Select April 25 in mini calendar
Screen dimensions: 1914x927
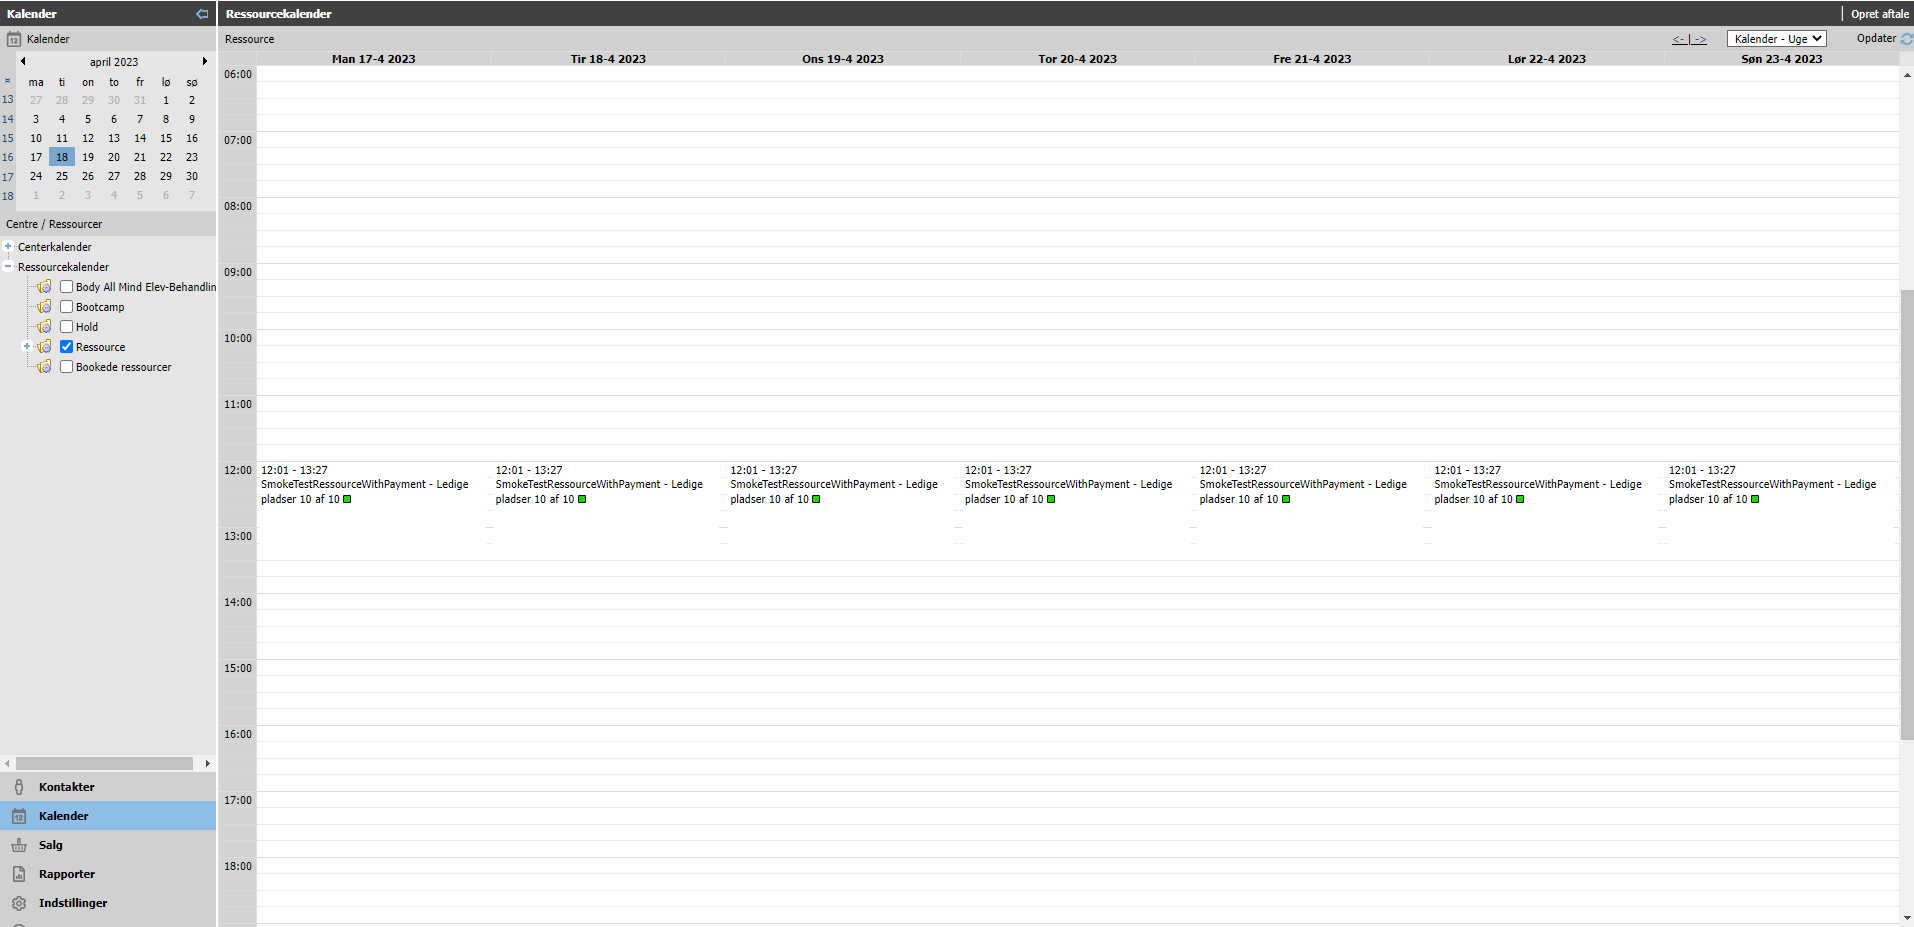coord(62,176)
